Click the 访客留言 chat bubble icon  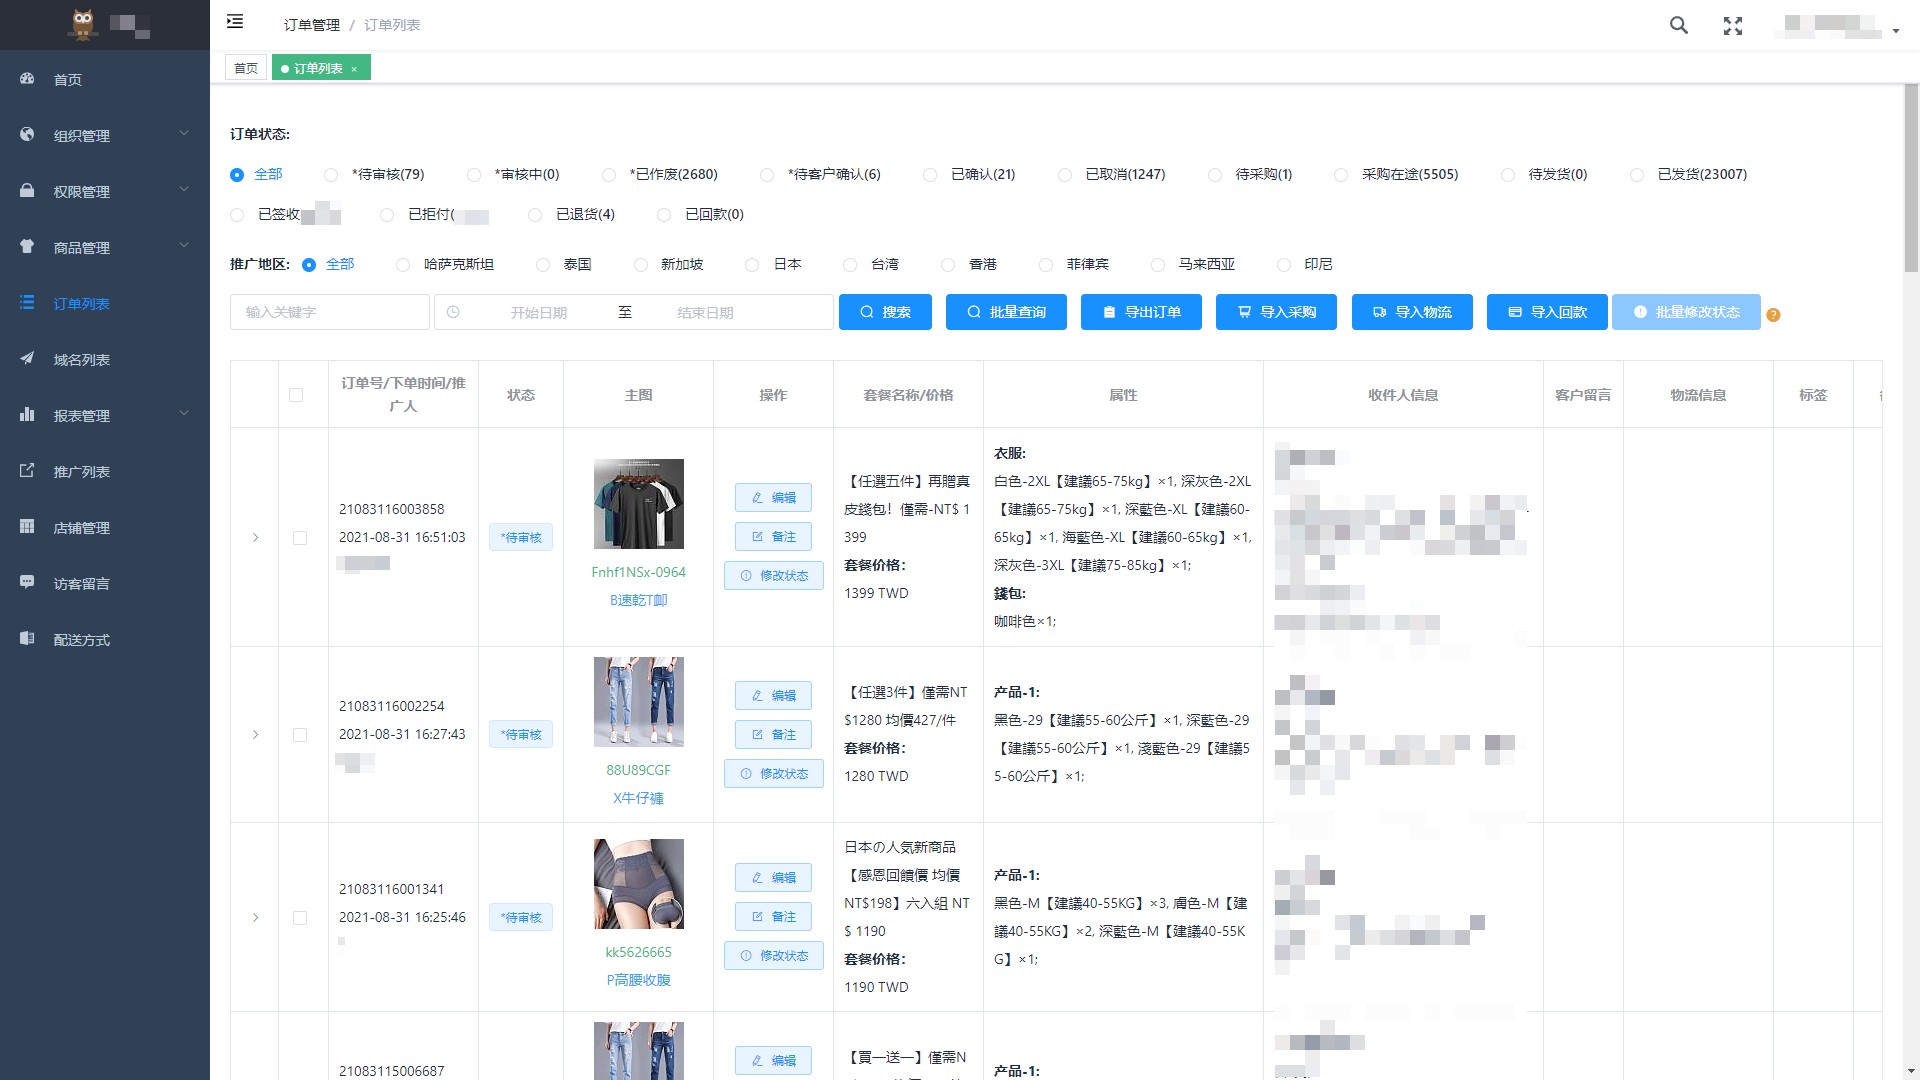(x=28, y=583)
